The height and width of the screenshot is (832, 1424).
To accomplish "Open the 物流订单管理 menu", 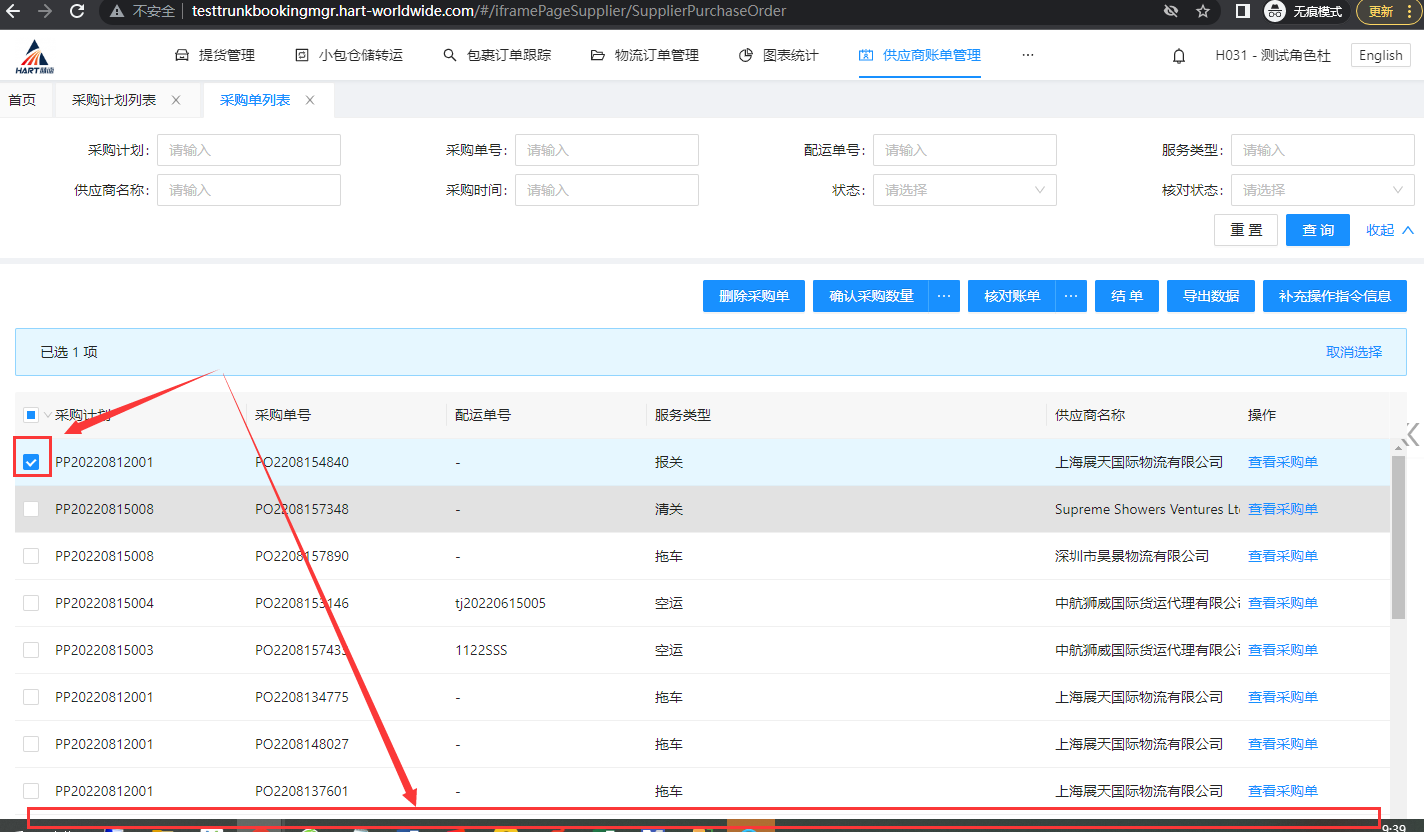I will 645,55.
